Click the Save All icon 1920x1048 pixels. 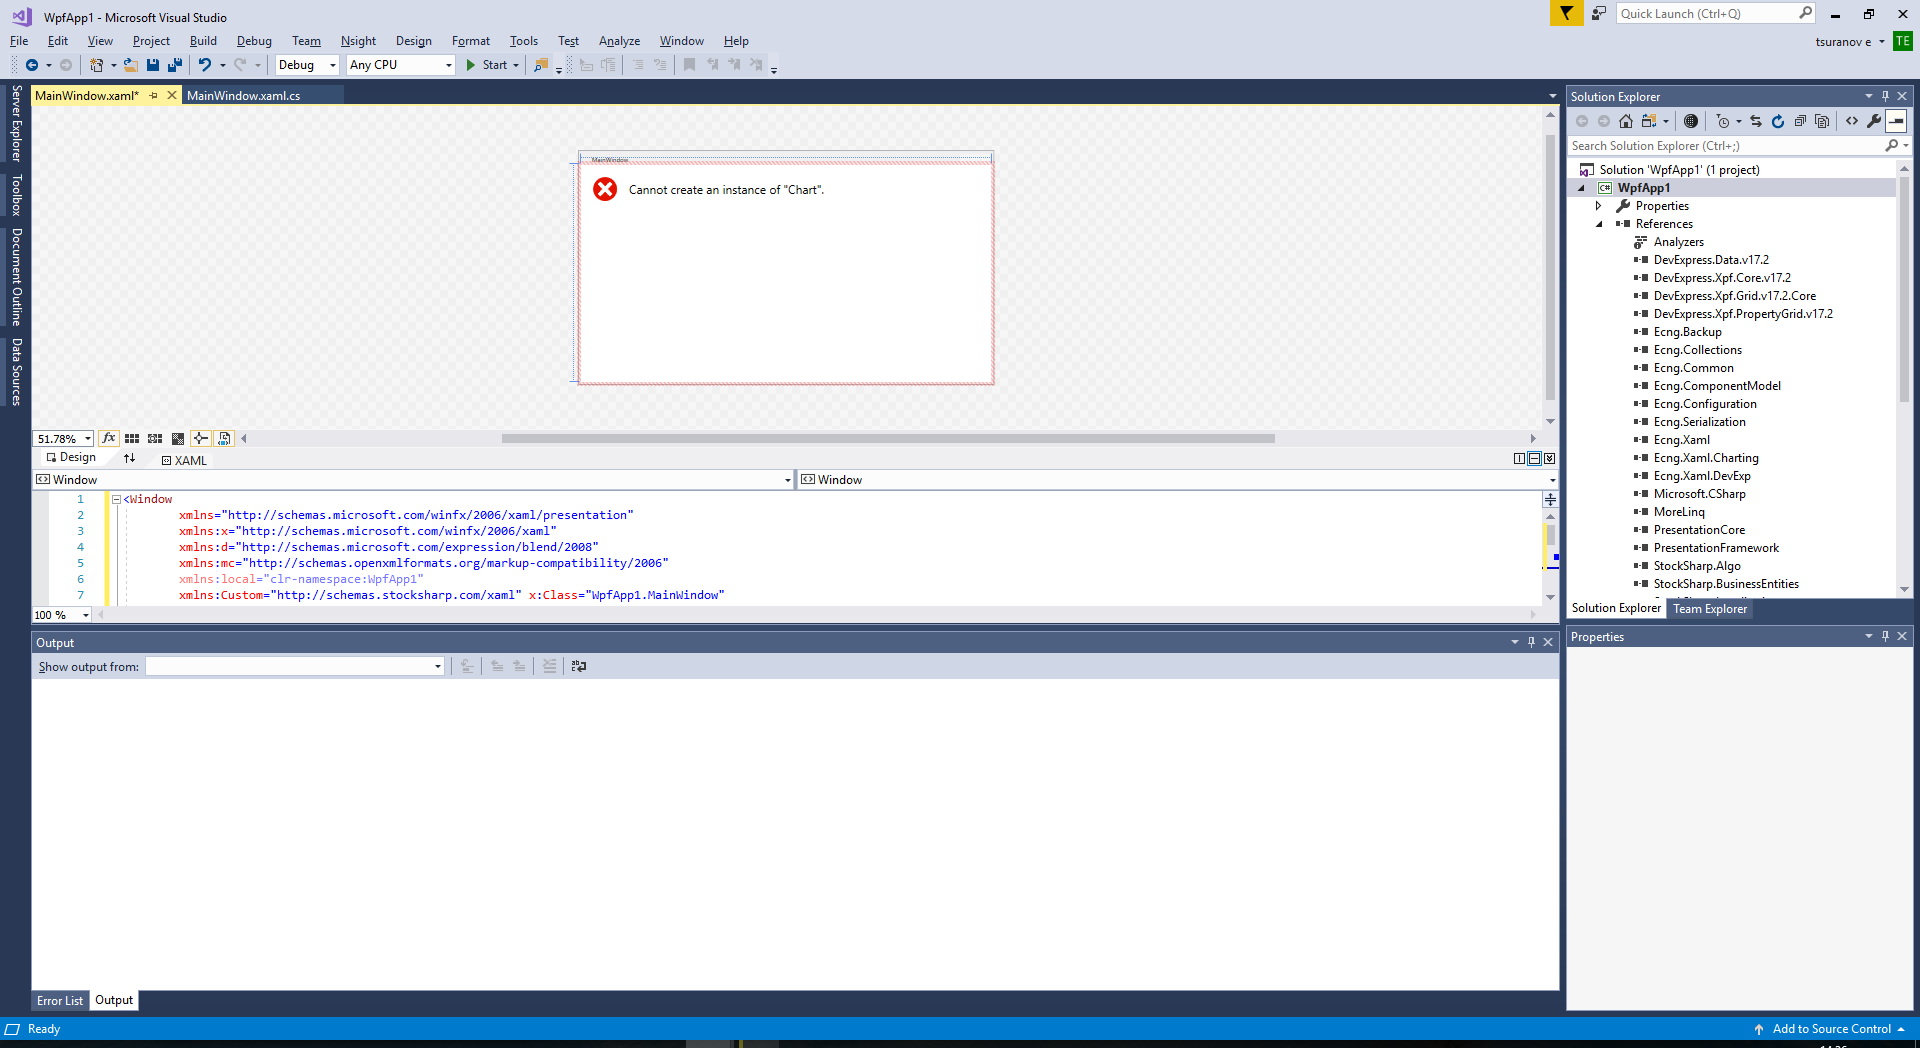[x=175, y=65]
